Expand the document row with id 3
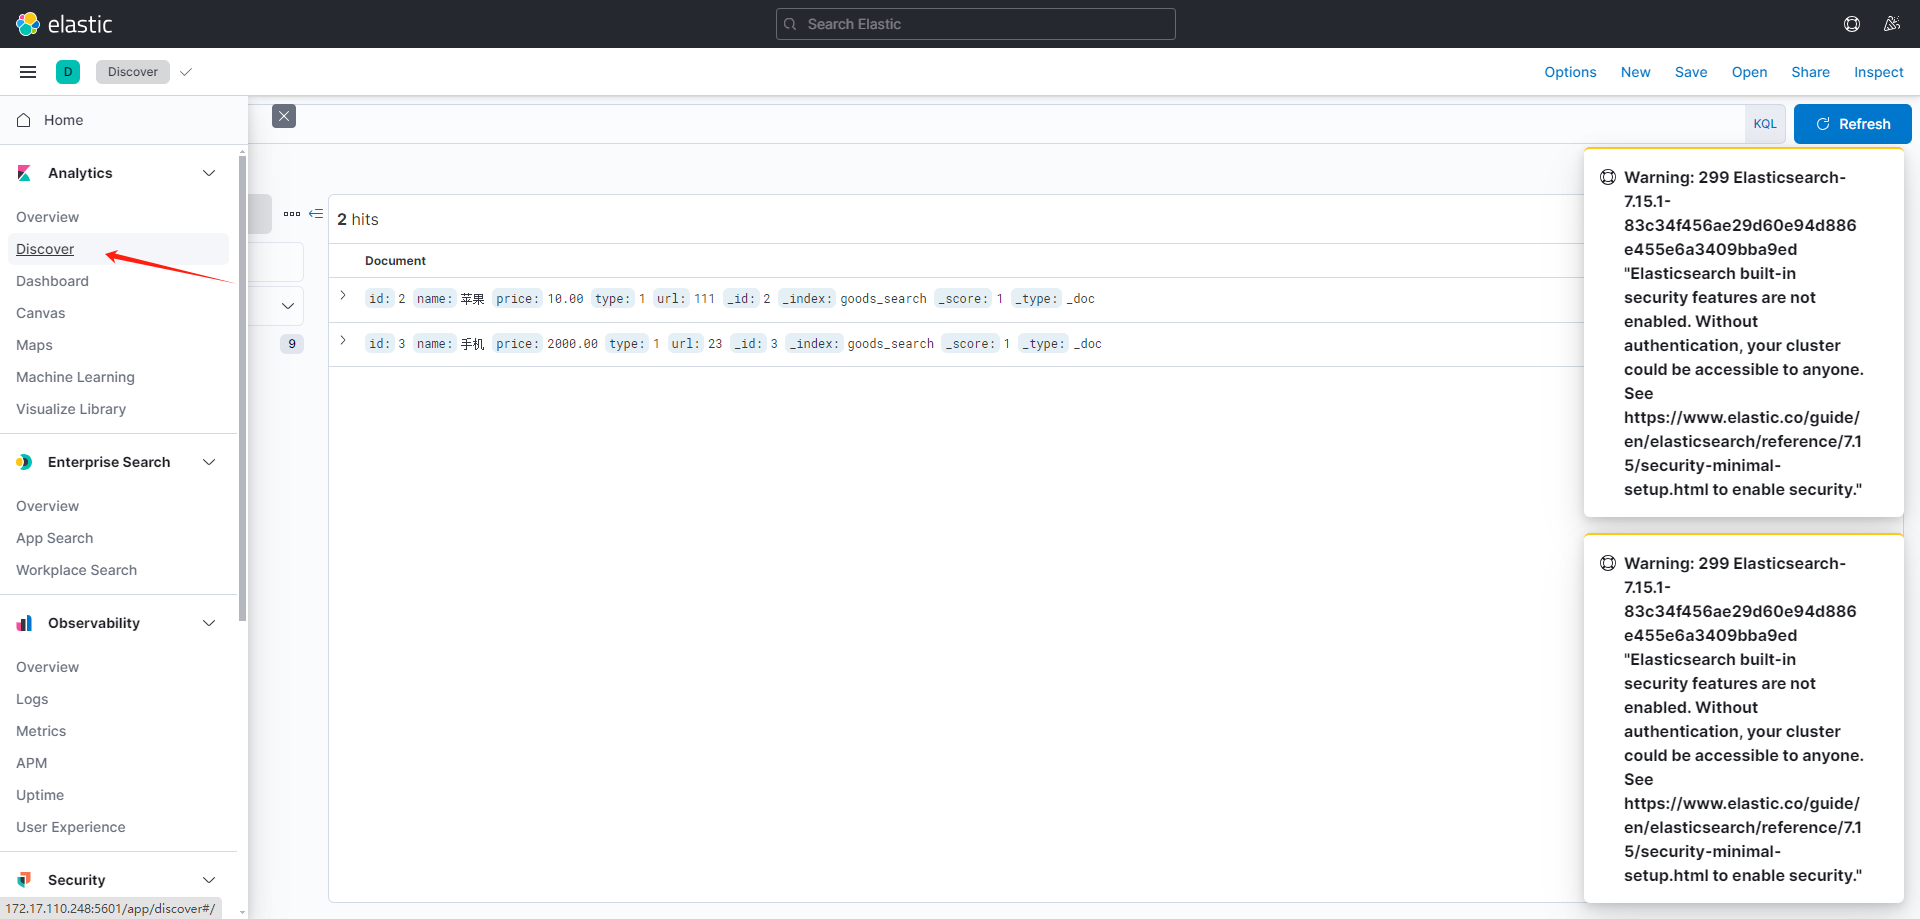1920x919 pixels. [343, 341]
